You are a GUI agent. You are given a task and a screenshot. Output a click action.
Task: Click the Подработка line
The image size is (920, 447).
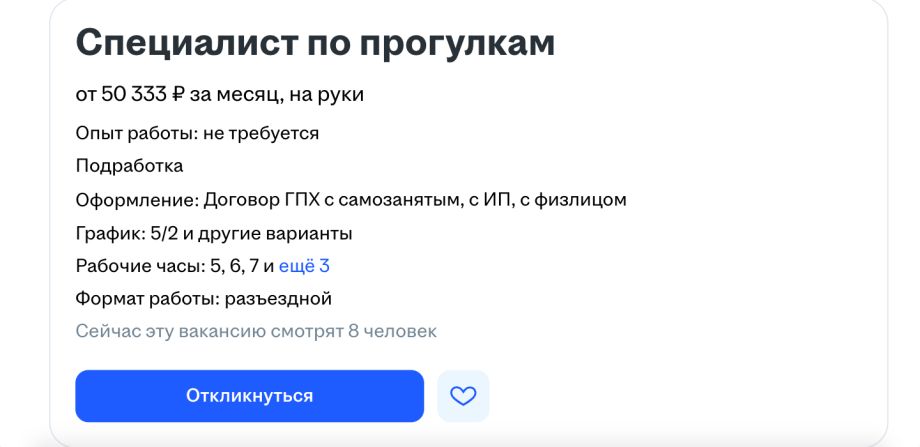pos(129,166)
